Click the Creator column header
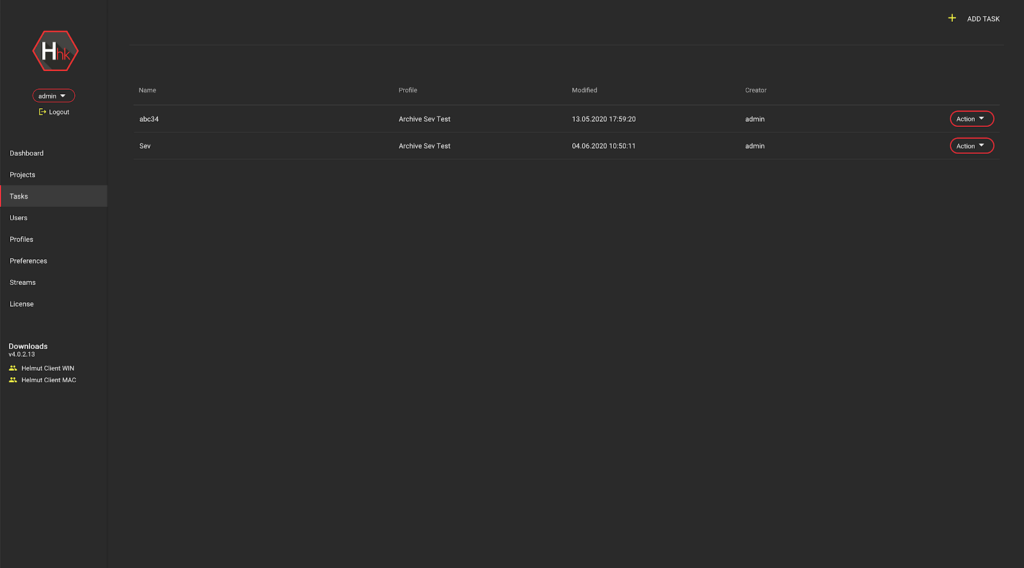Image resolution: width=1024 pixels, height=568 pixels. point(756,90)
